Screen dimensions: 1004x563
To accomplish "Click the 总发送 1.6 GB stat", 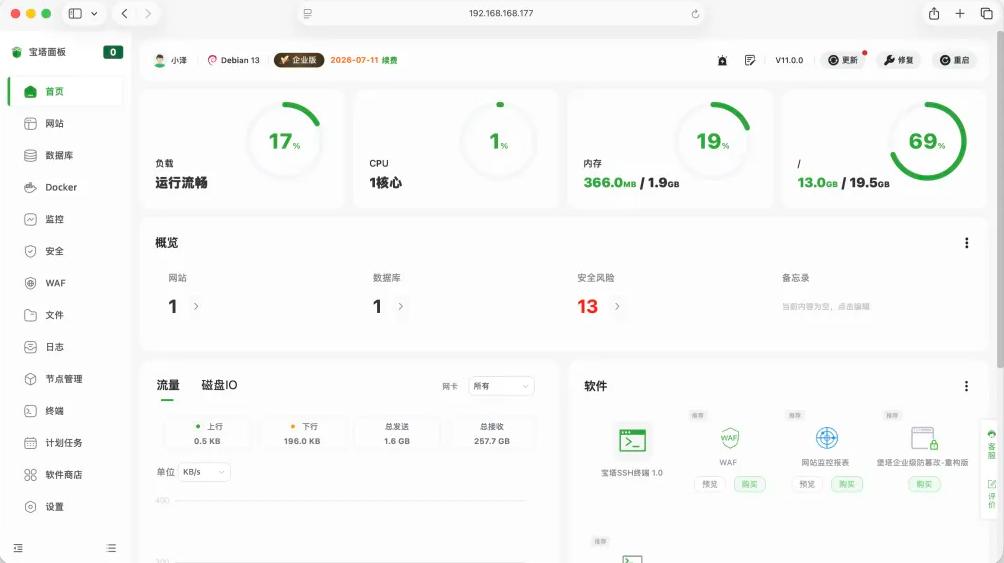I will (x=397, y=434).
